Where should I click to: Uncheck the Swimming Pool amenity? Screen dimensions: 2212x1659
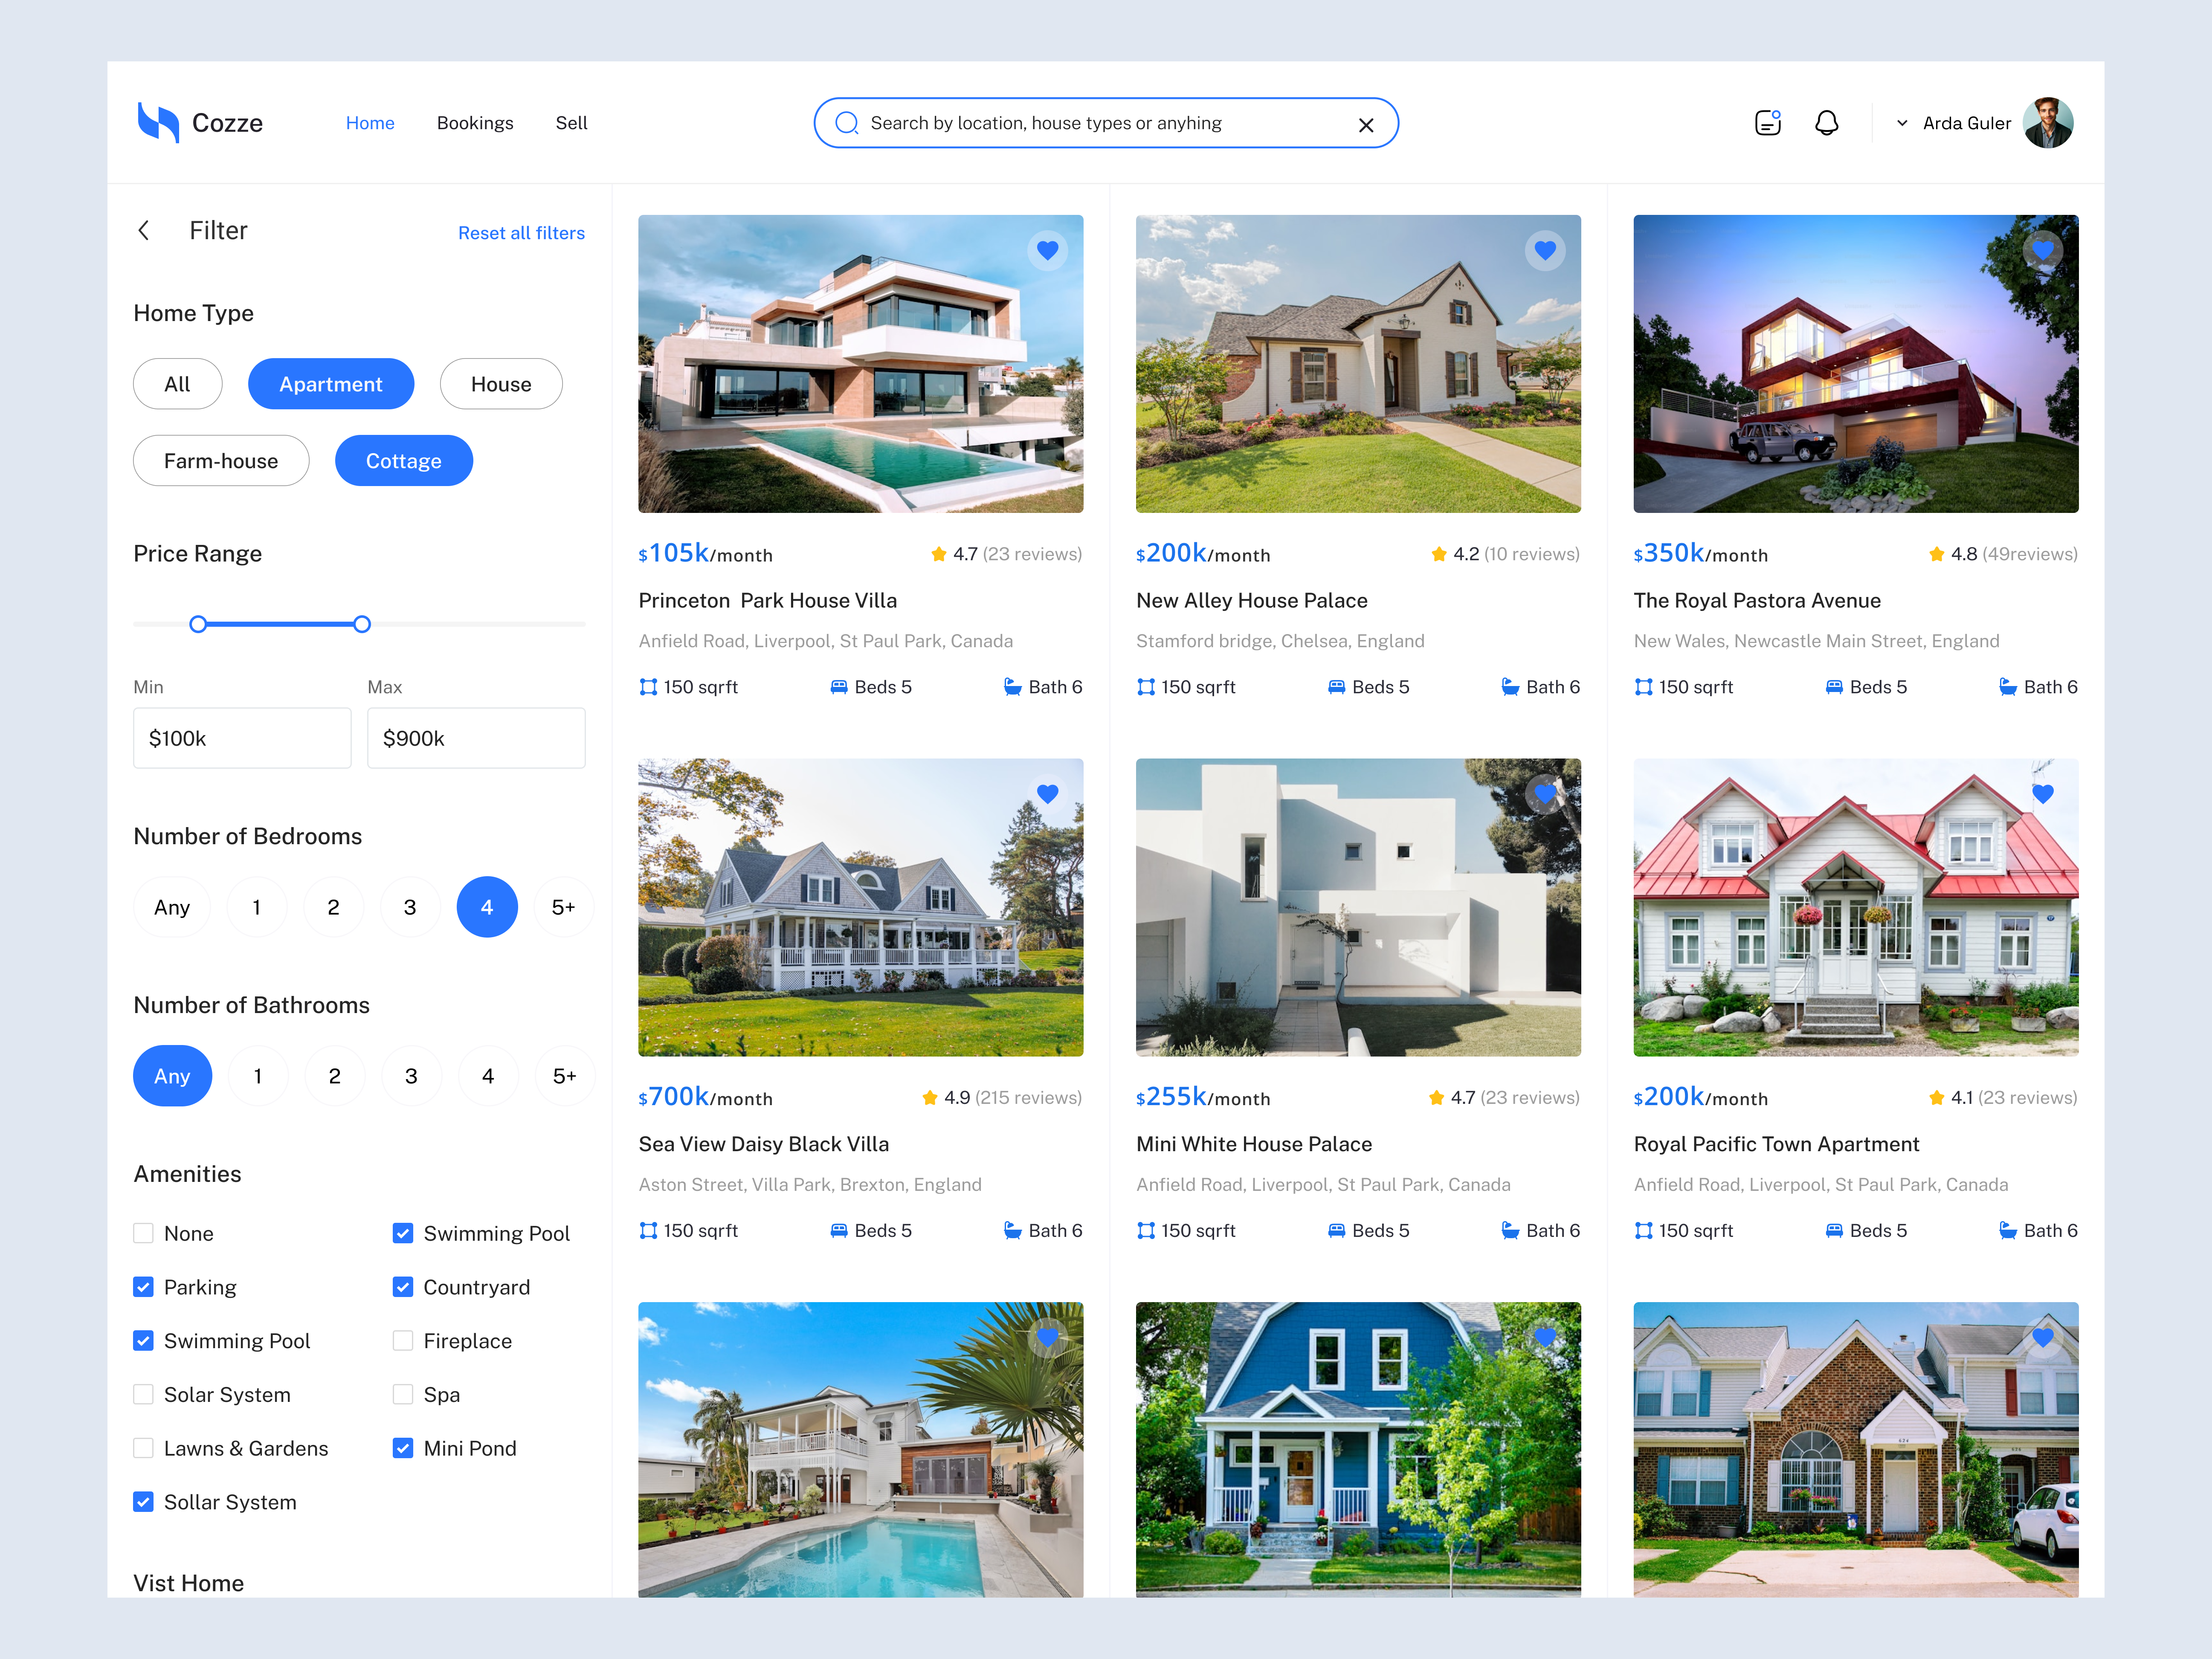[144, 1340]
